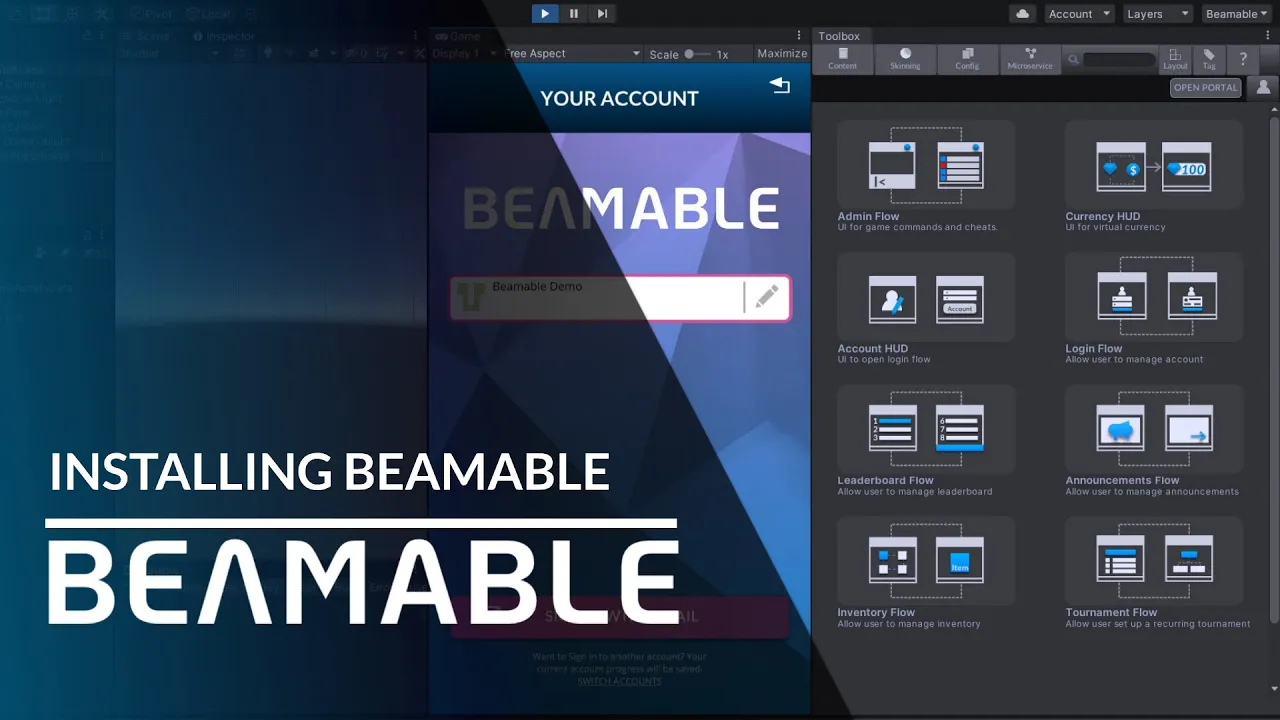Screen dimensions: 1280x720
Task: Start Play mode with the play button
Action: pyautogui.click(x=545, y=13)
